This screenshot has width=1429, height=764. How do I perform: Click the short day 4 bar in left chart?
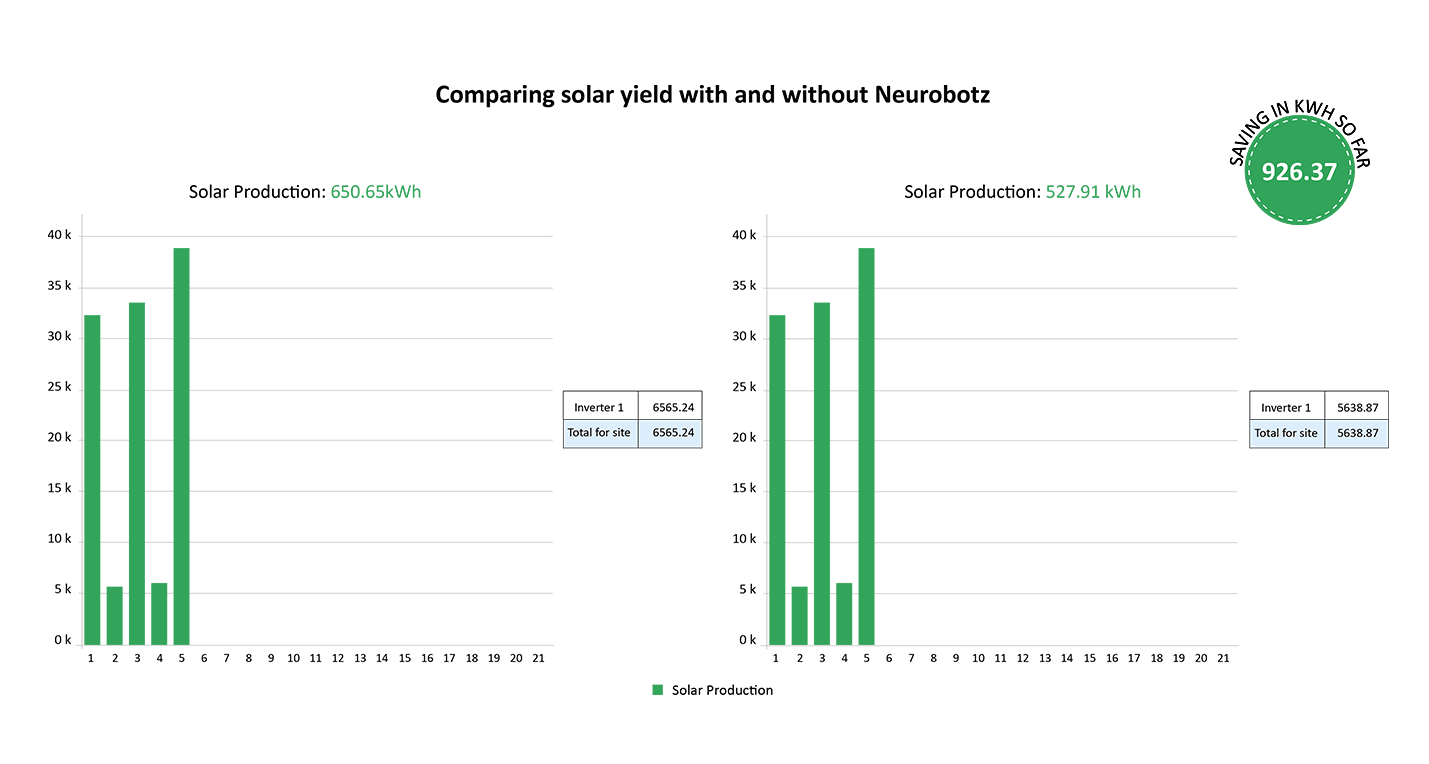pyautogui.click(x=159, y=614)
